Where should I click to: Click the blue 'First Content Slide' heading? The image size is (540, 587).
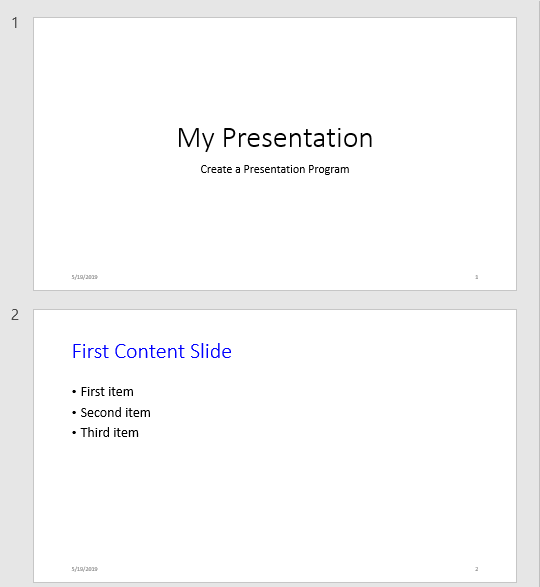(x=152, y=351)
